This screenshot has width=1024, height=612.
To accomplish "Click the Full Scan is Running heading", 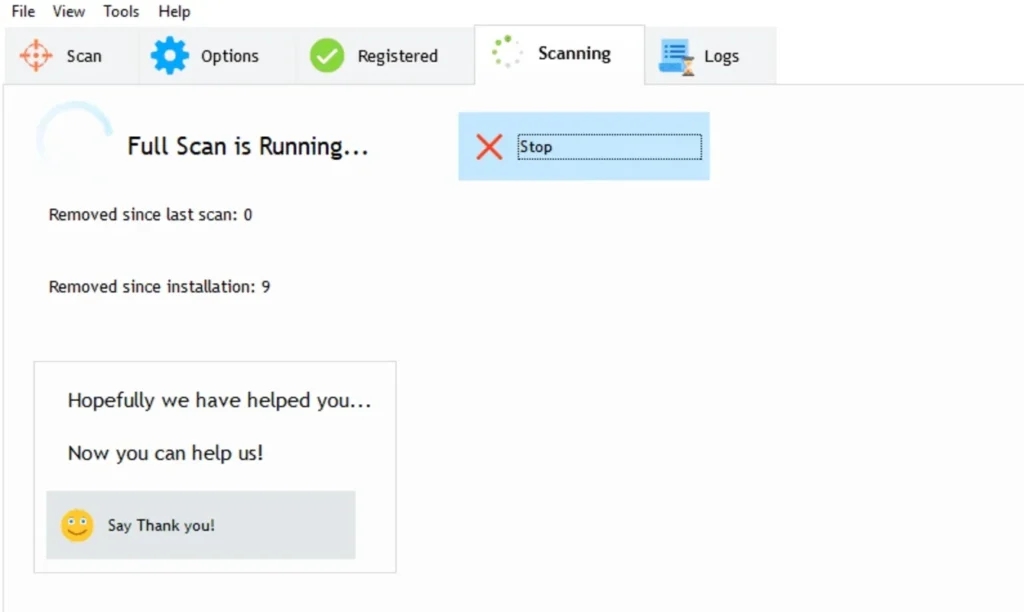I will tap(248, 147).
